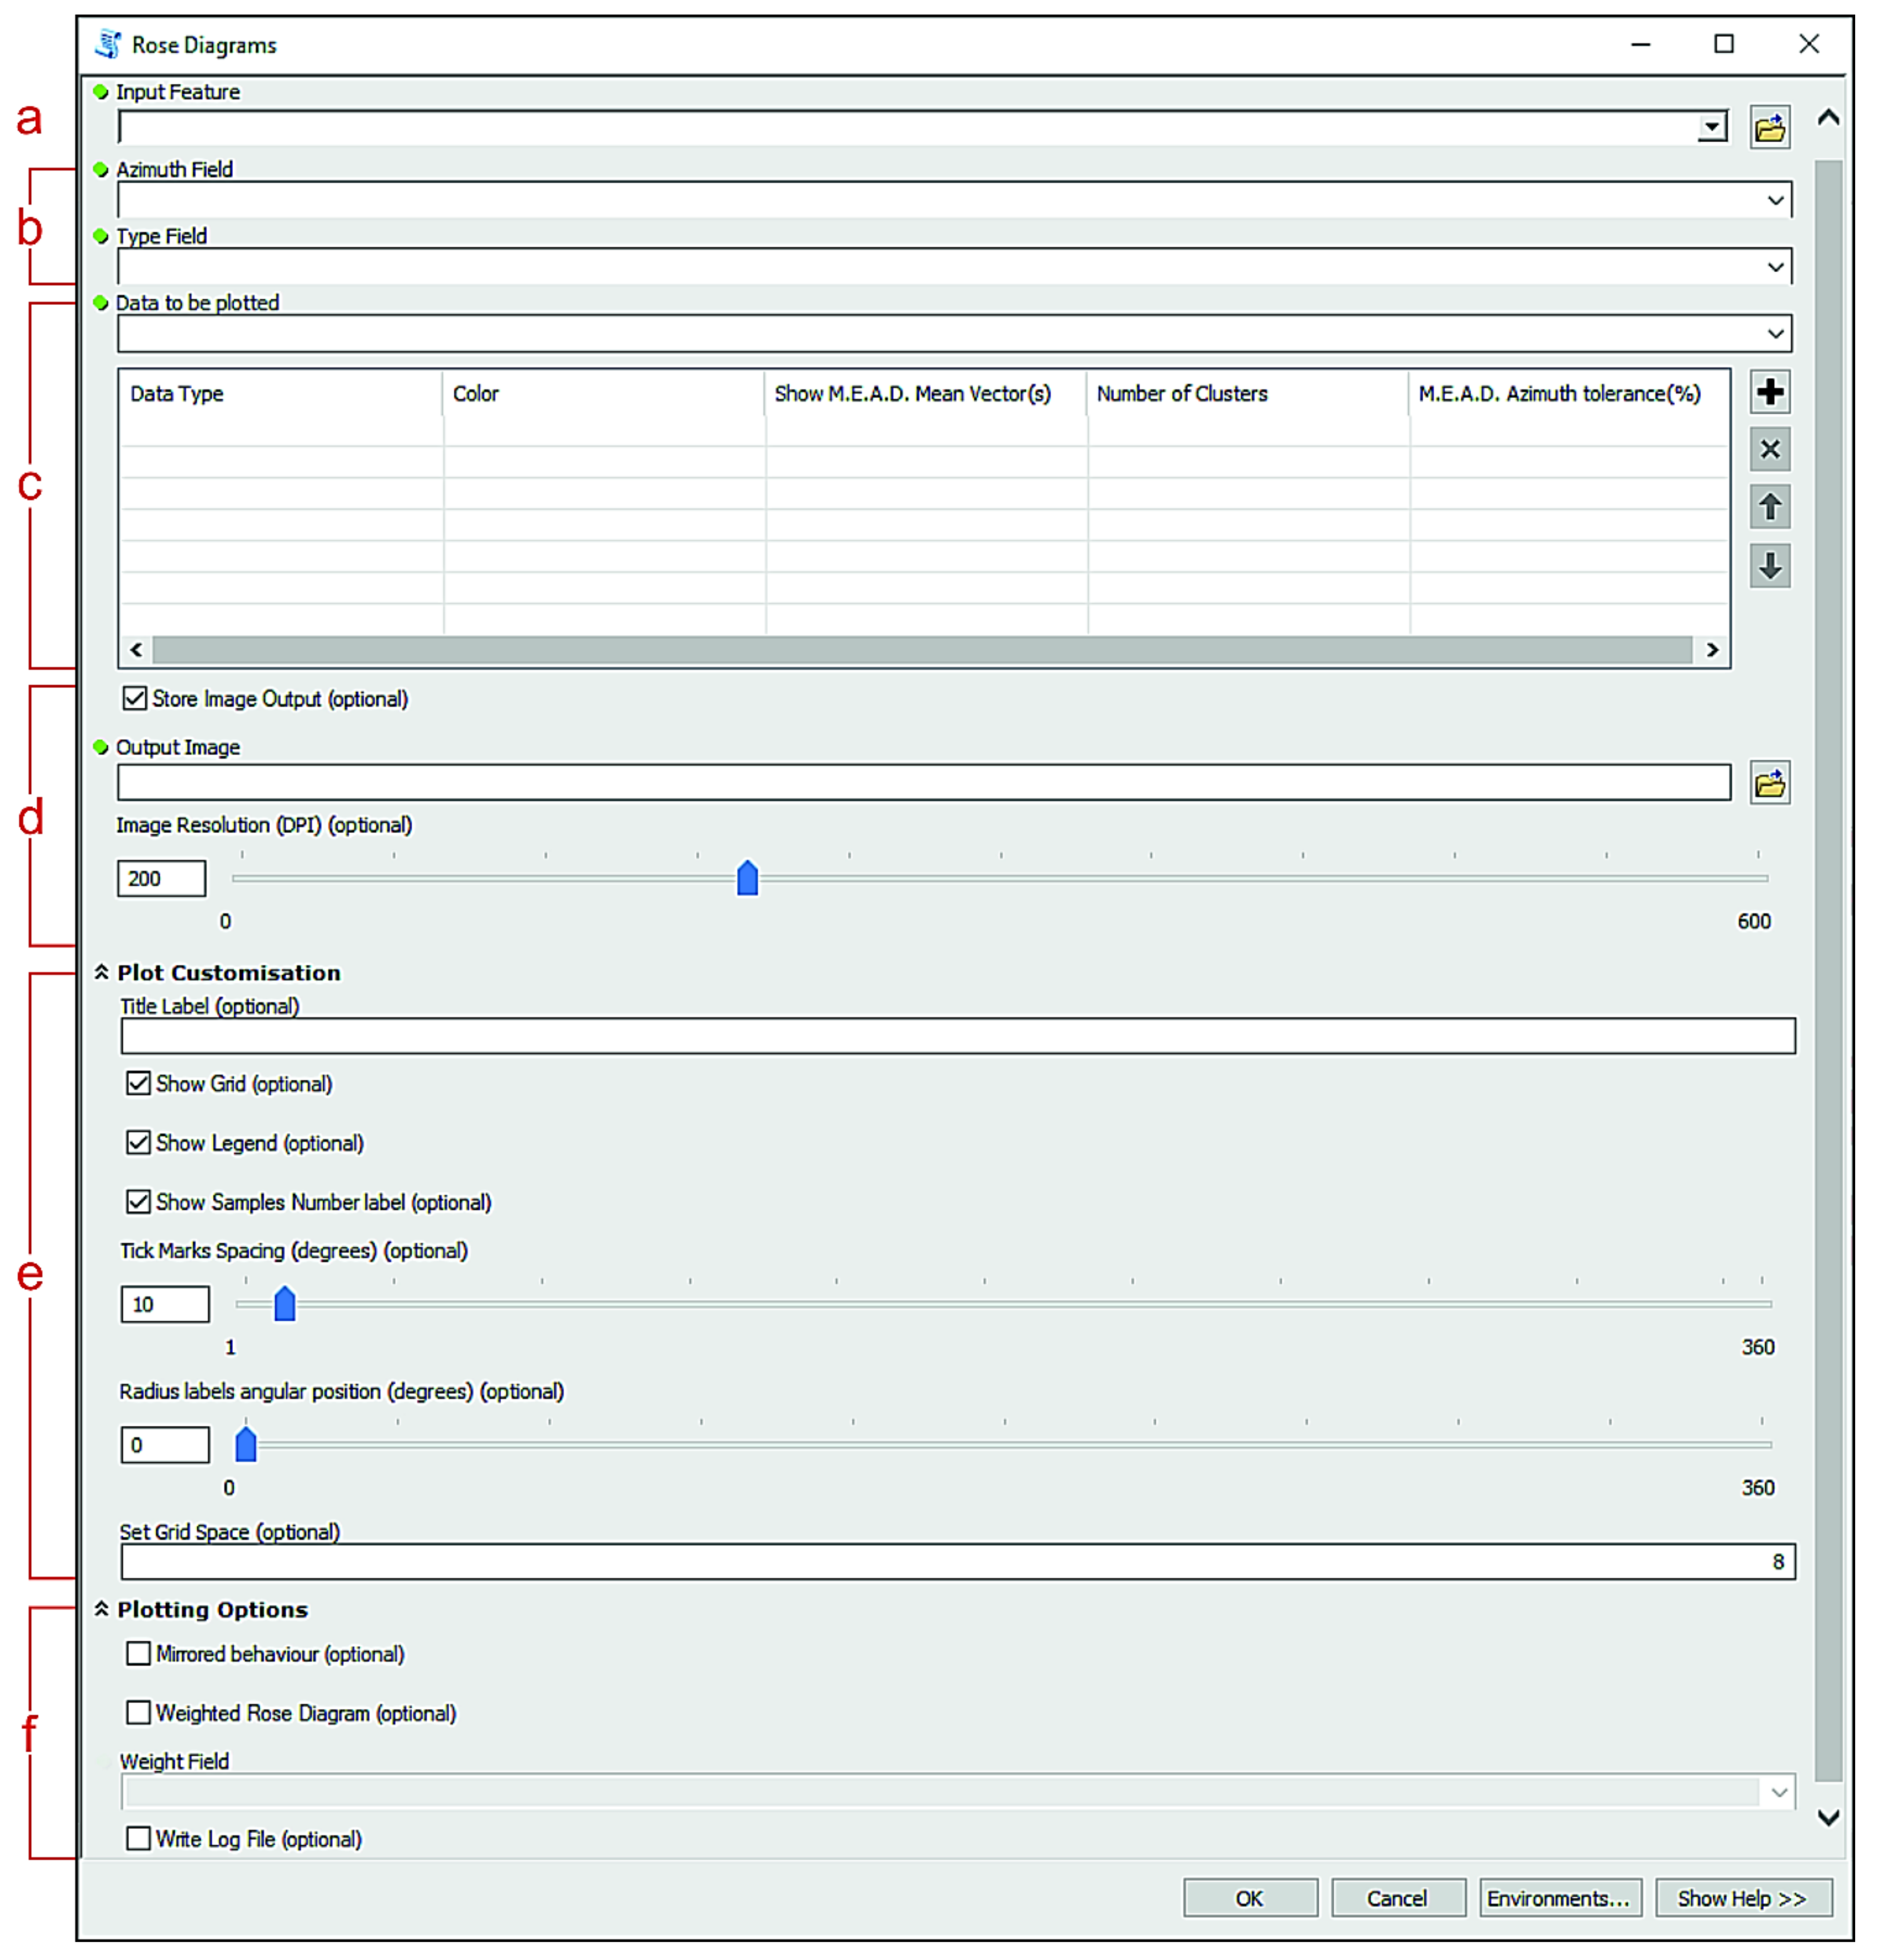The height and width of the screenshot is (1960, 1879).
Task: Enable Weighted Rose Diagram option
Action: (139, 1712)
